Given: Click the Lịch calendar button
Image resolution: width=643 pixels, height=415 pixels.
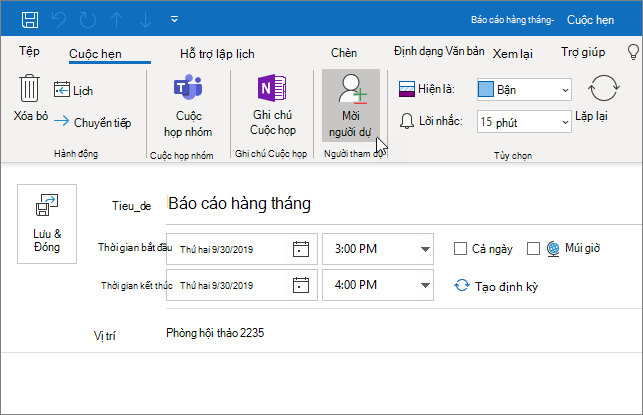Looking at the screenshot, I should pyautogui.click(x=73, y=90).
